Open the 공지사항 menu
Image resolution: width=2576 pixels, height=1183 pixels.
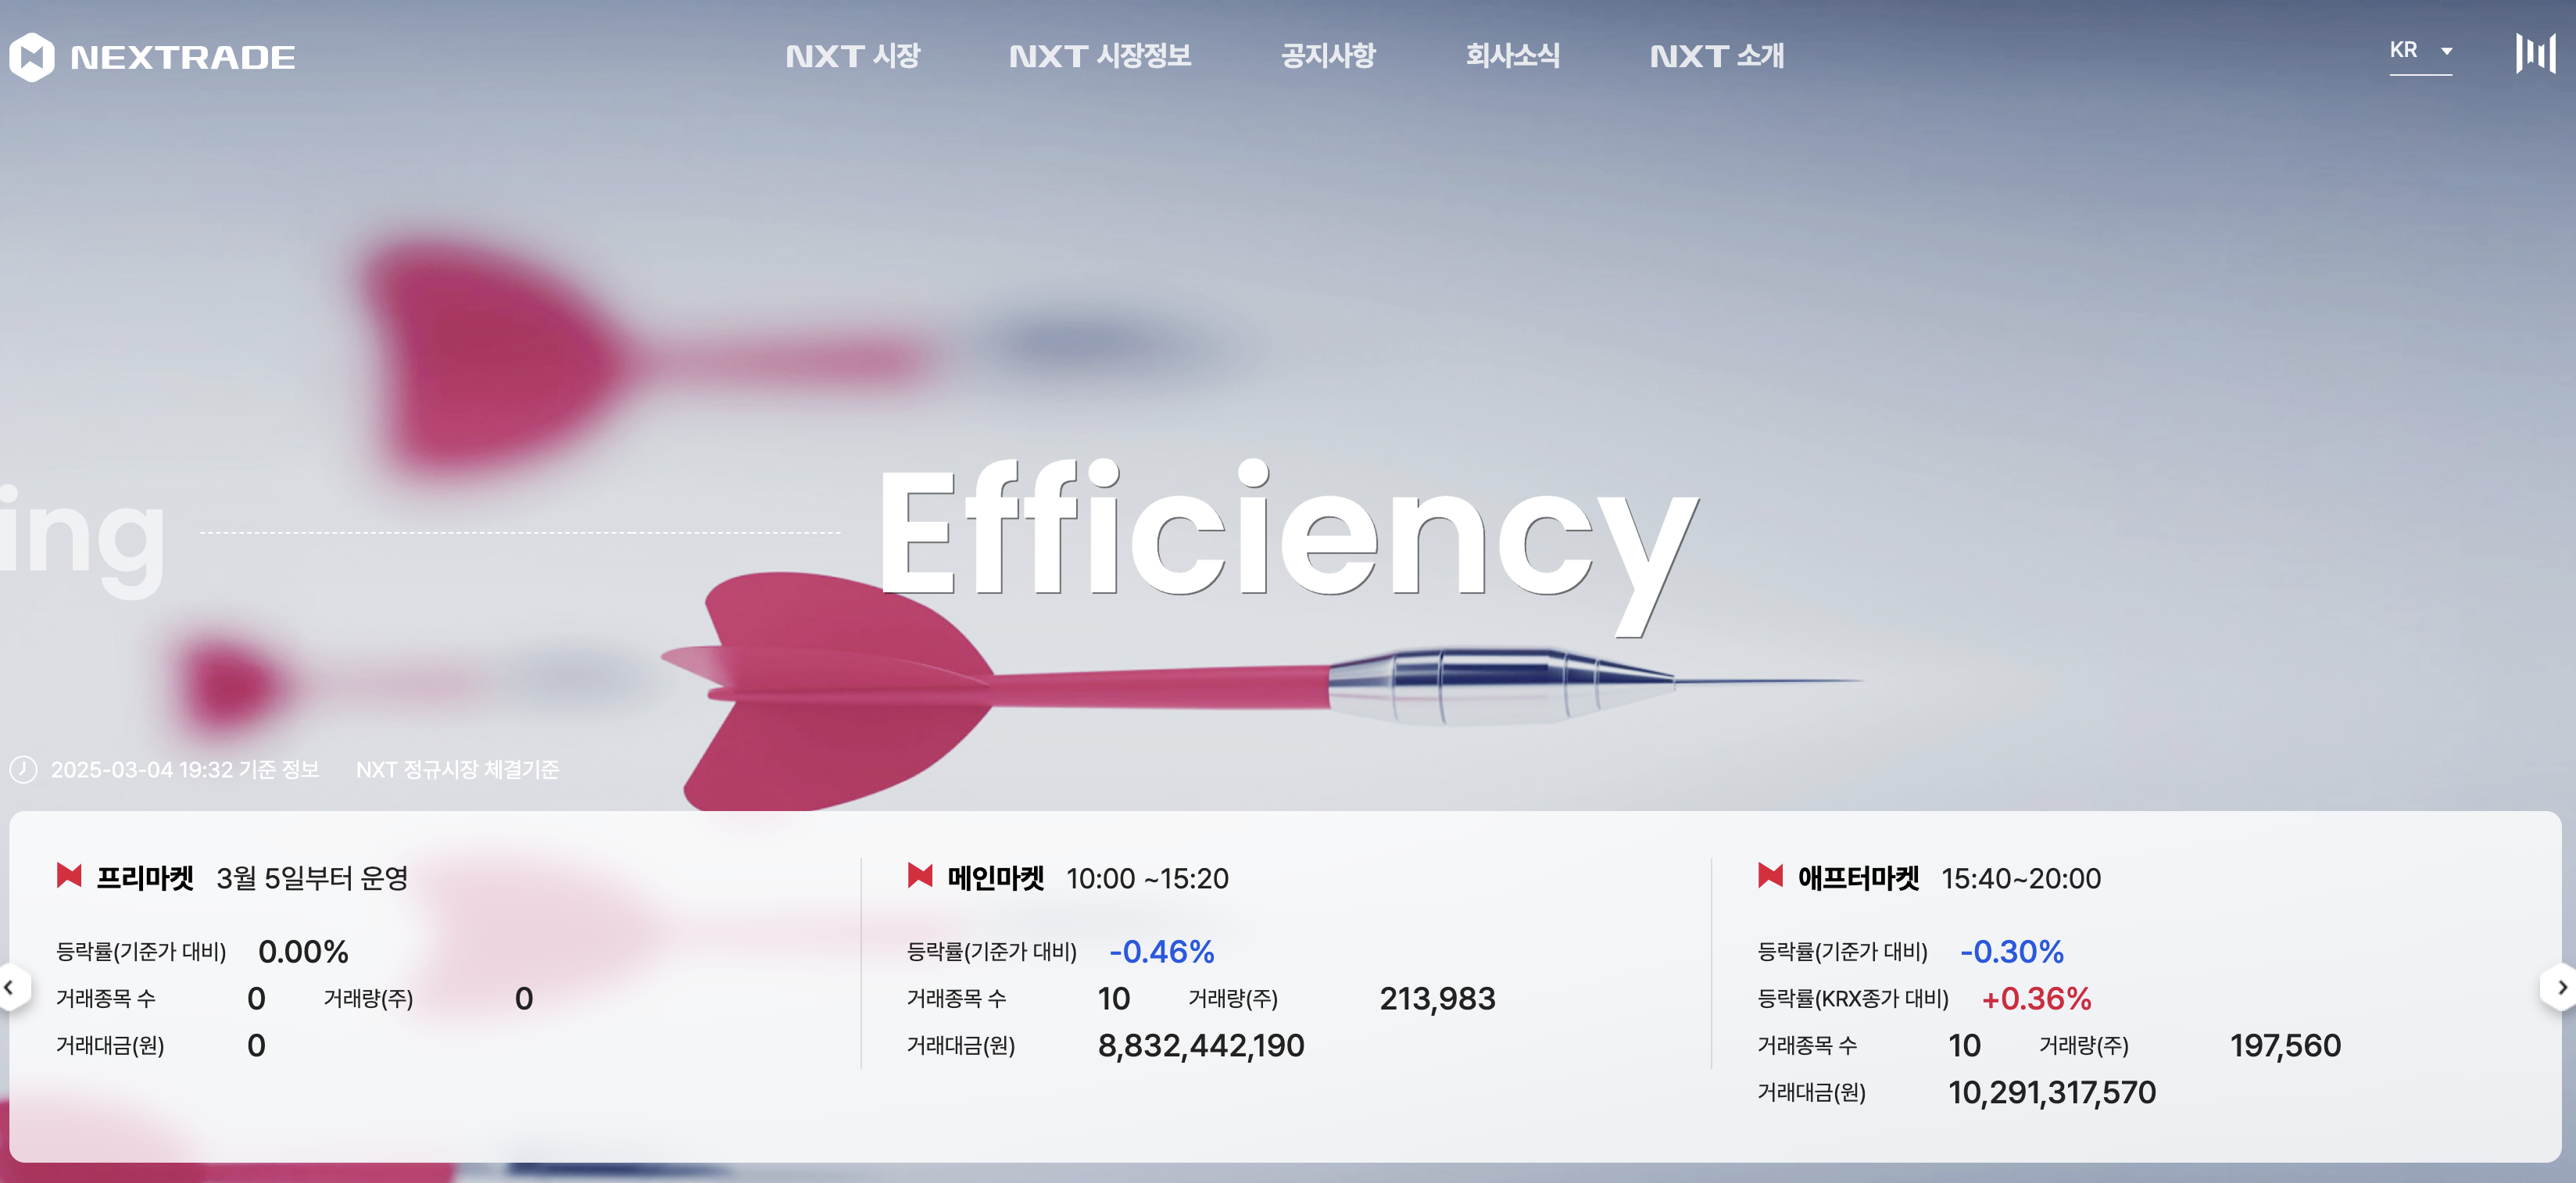[1328, 56]
